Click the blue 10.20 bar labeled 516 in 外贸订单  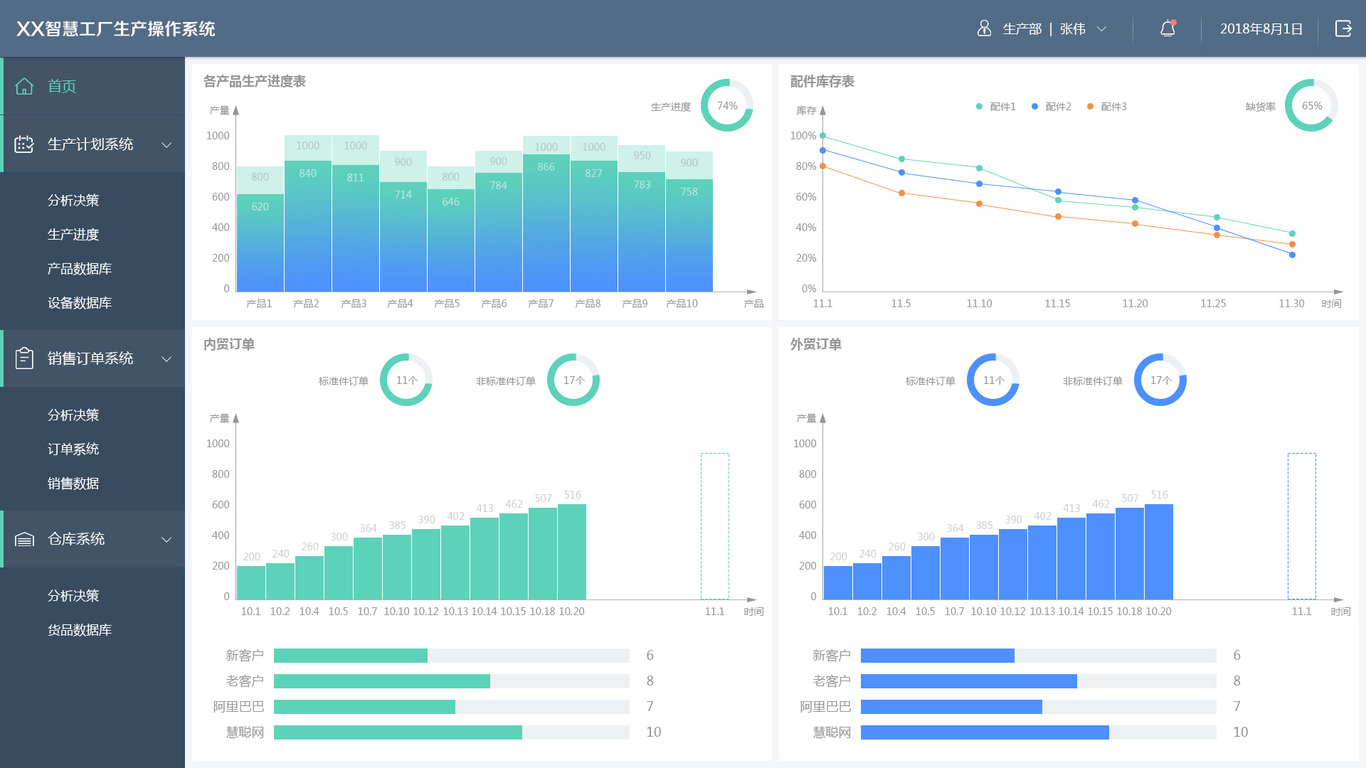[1159, 552]
